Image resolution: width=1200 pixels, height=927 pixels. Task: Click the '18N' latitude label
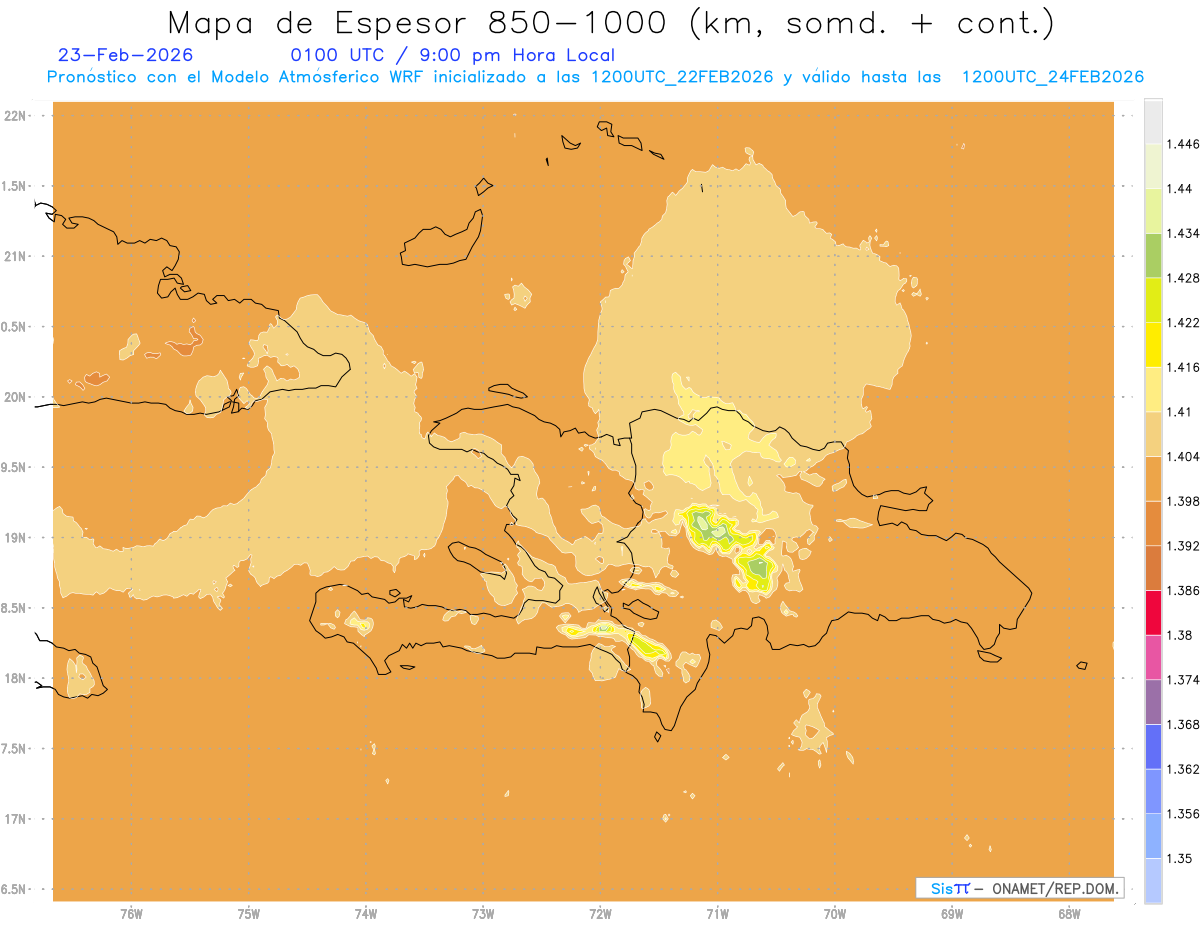point(14,678)
